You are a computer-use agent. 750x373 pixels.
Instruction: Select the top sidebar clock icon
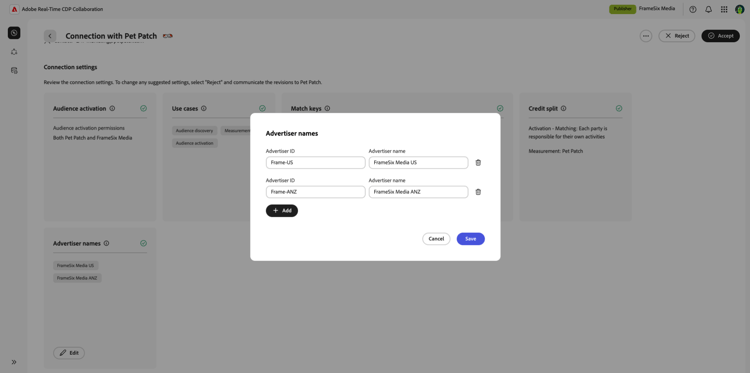pyautogui.click(x=14, y=33)
